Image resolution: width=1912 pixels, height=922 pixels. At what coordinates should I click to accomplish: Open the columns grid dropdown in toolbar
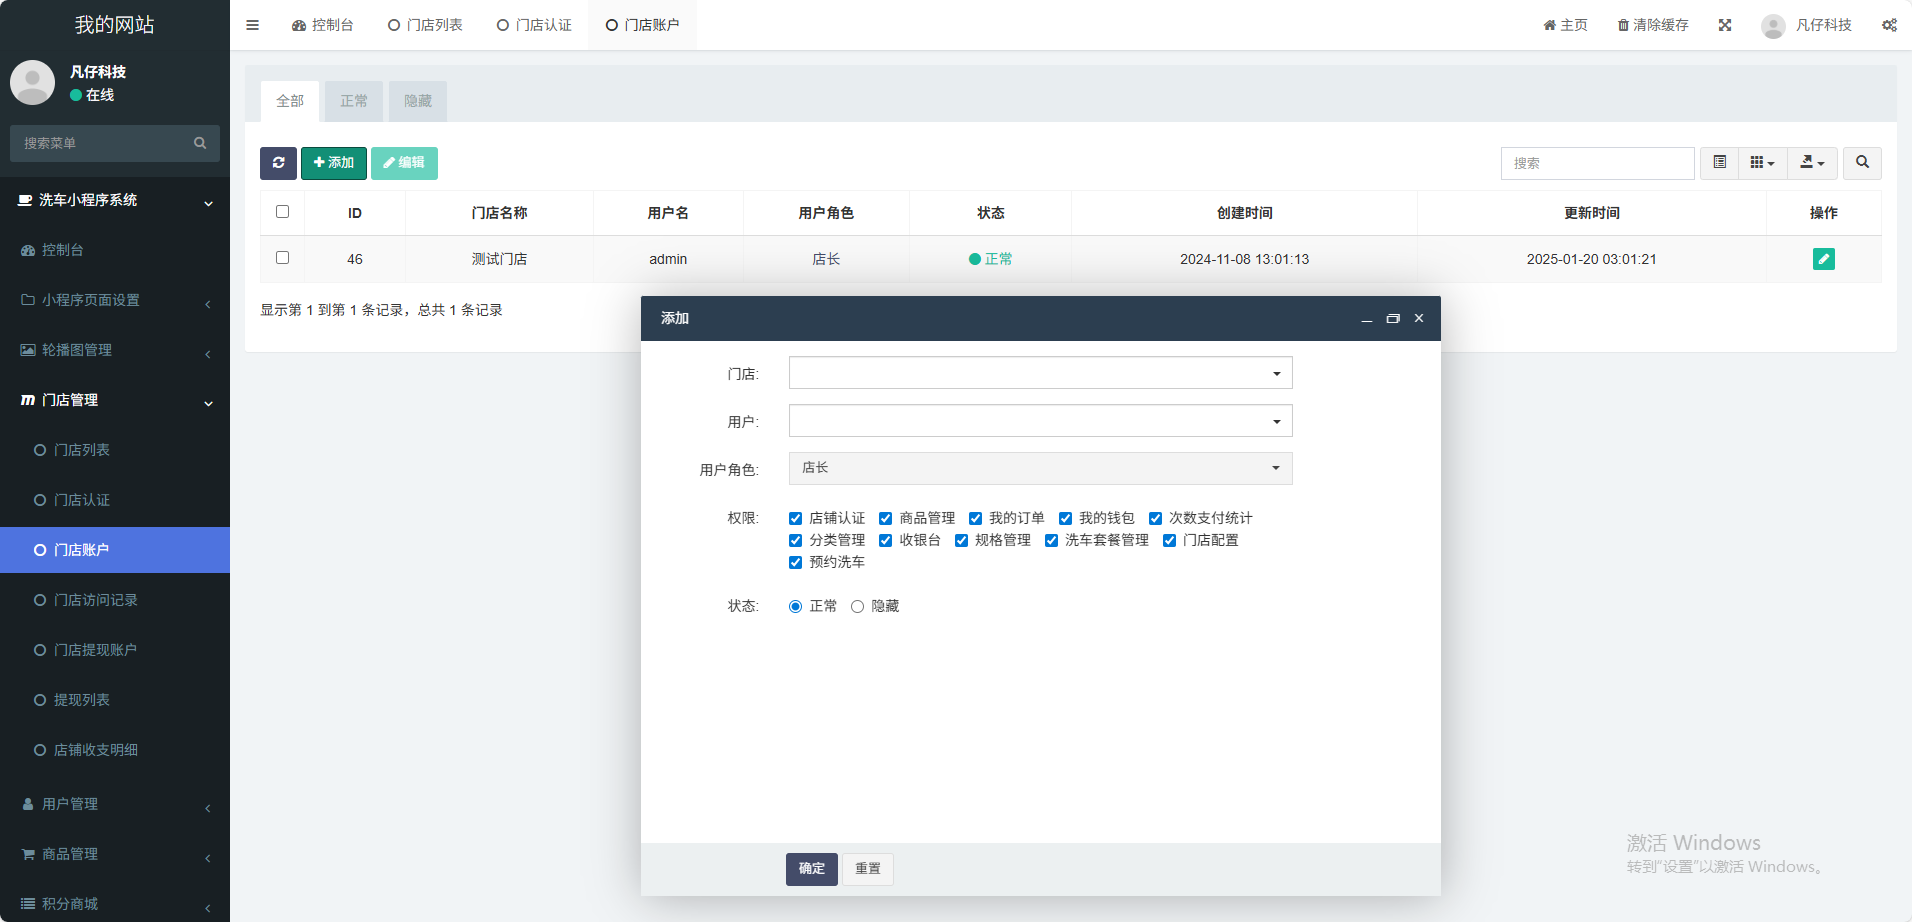(x=1762, y=163)
